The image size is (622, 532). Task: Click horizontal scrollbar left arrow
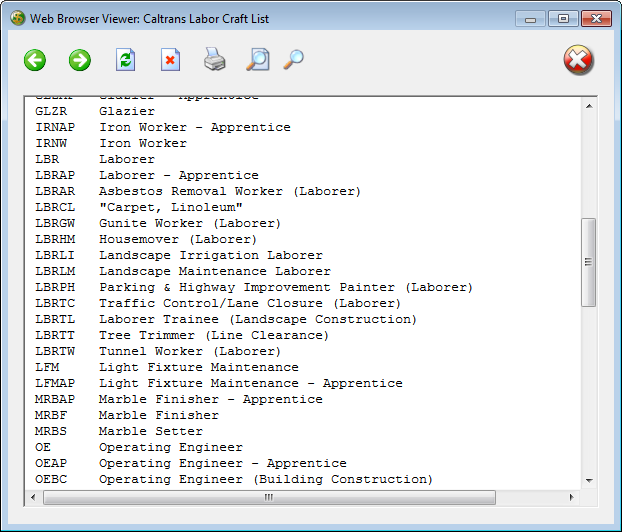33,497
